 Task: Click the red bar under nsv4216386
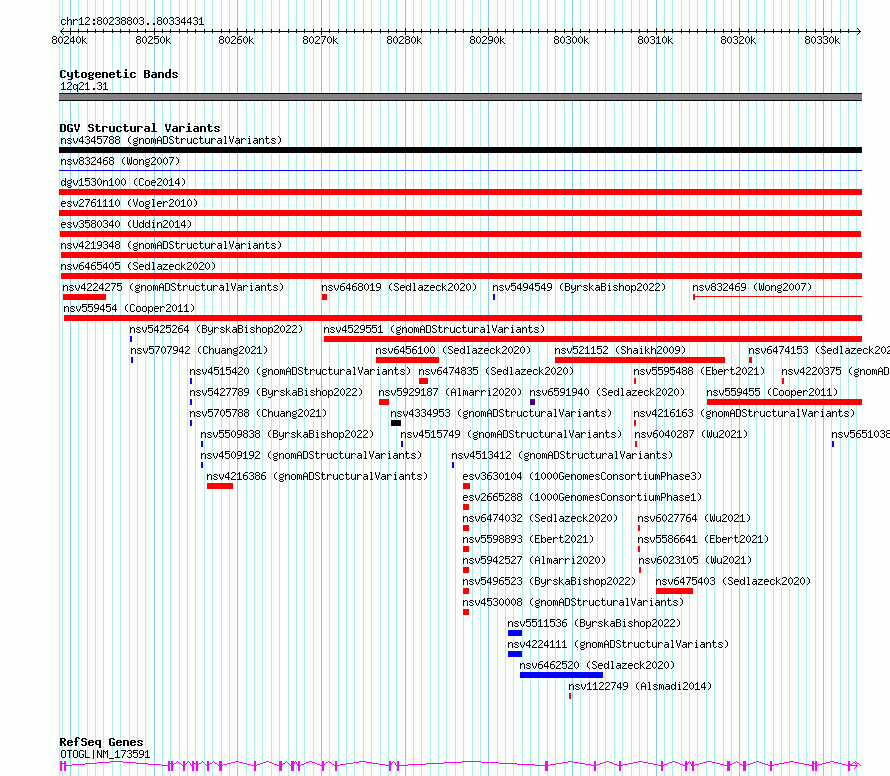[x=220, y=486]
